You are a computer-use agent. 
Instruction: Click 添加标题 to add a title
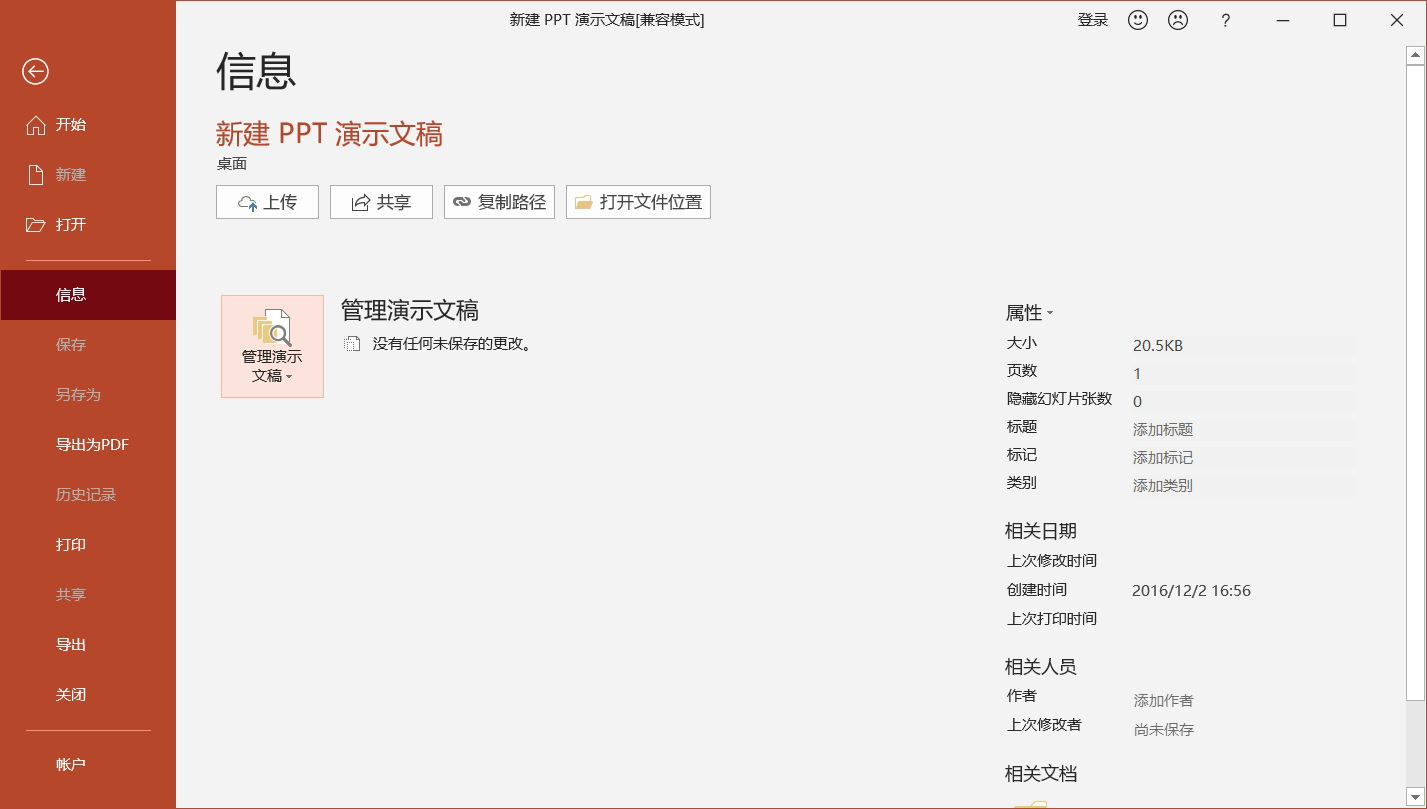pyautogui.click(x=1162, y=429)
